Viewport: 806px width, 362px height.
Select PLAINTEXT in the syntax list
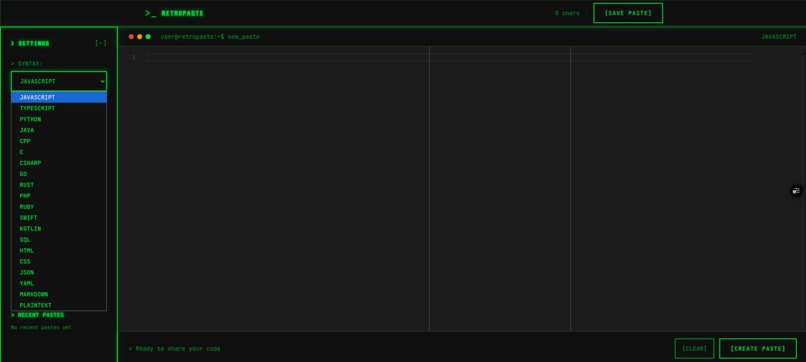59,305
